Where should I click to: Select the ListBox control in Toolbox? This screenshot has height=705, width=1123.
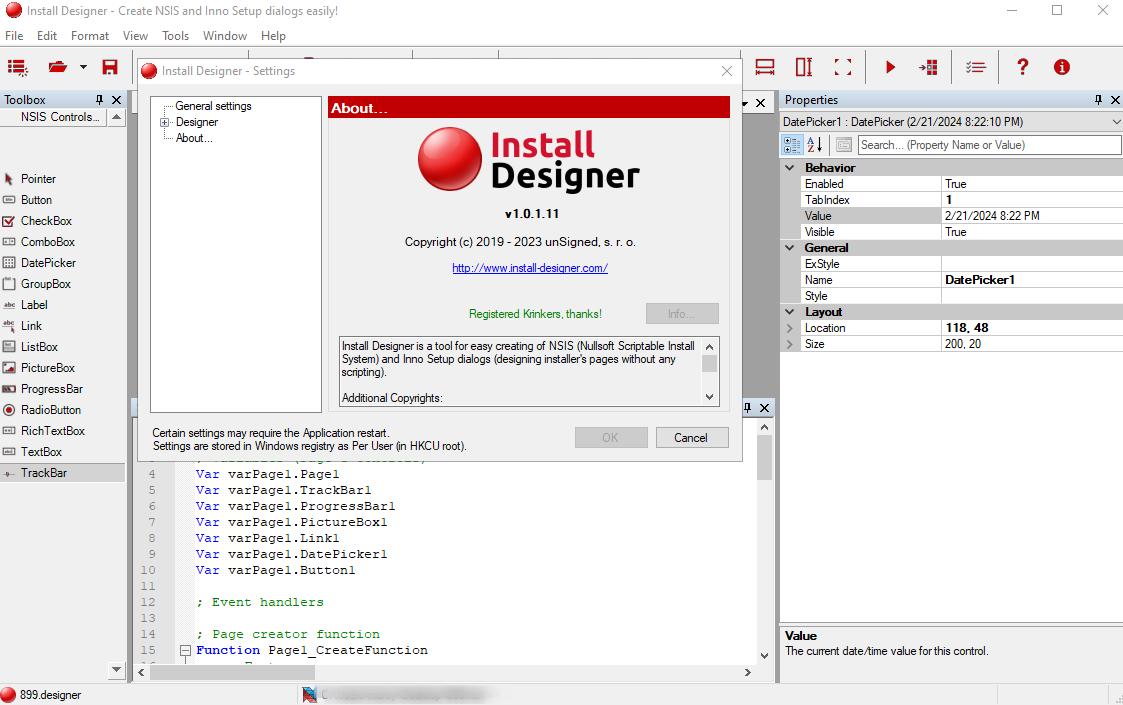39,347
